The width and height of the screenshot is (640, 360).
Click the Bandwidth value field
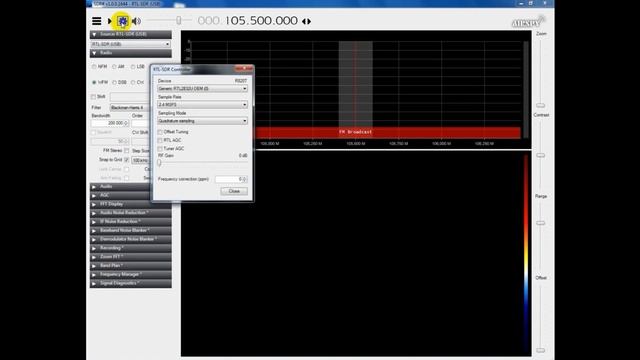tap(110, 123)
